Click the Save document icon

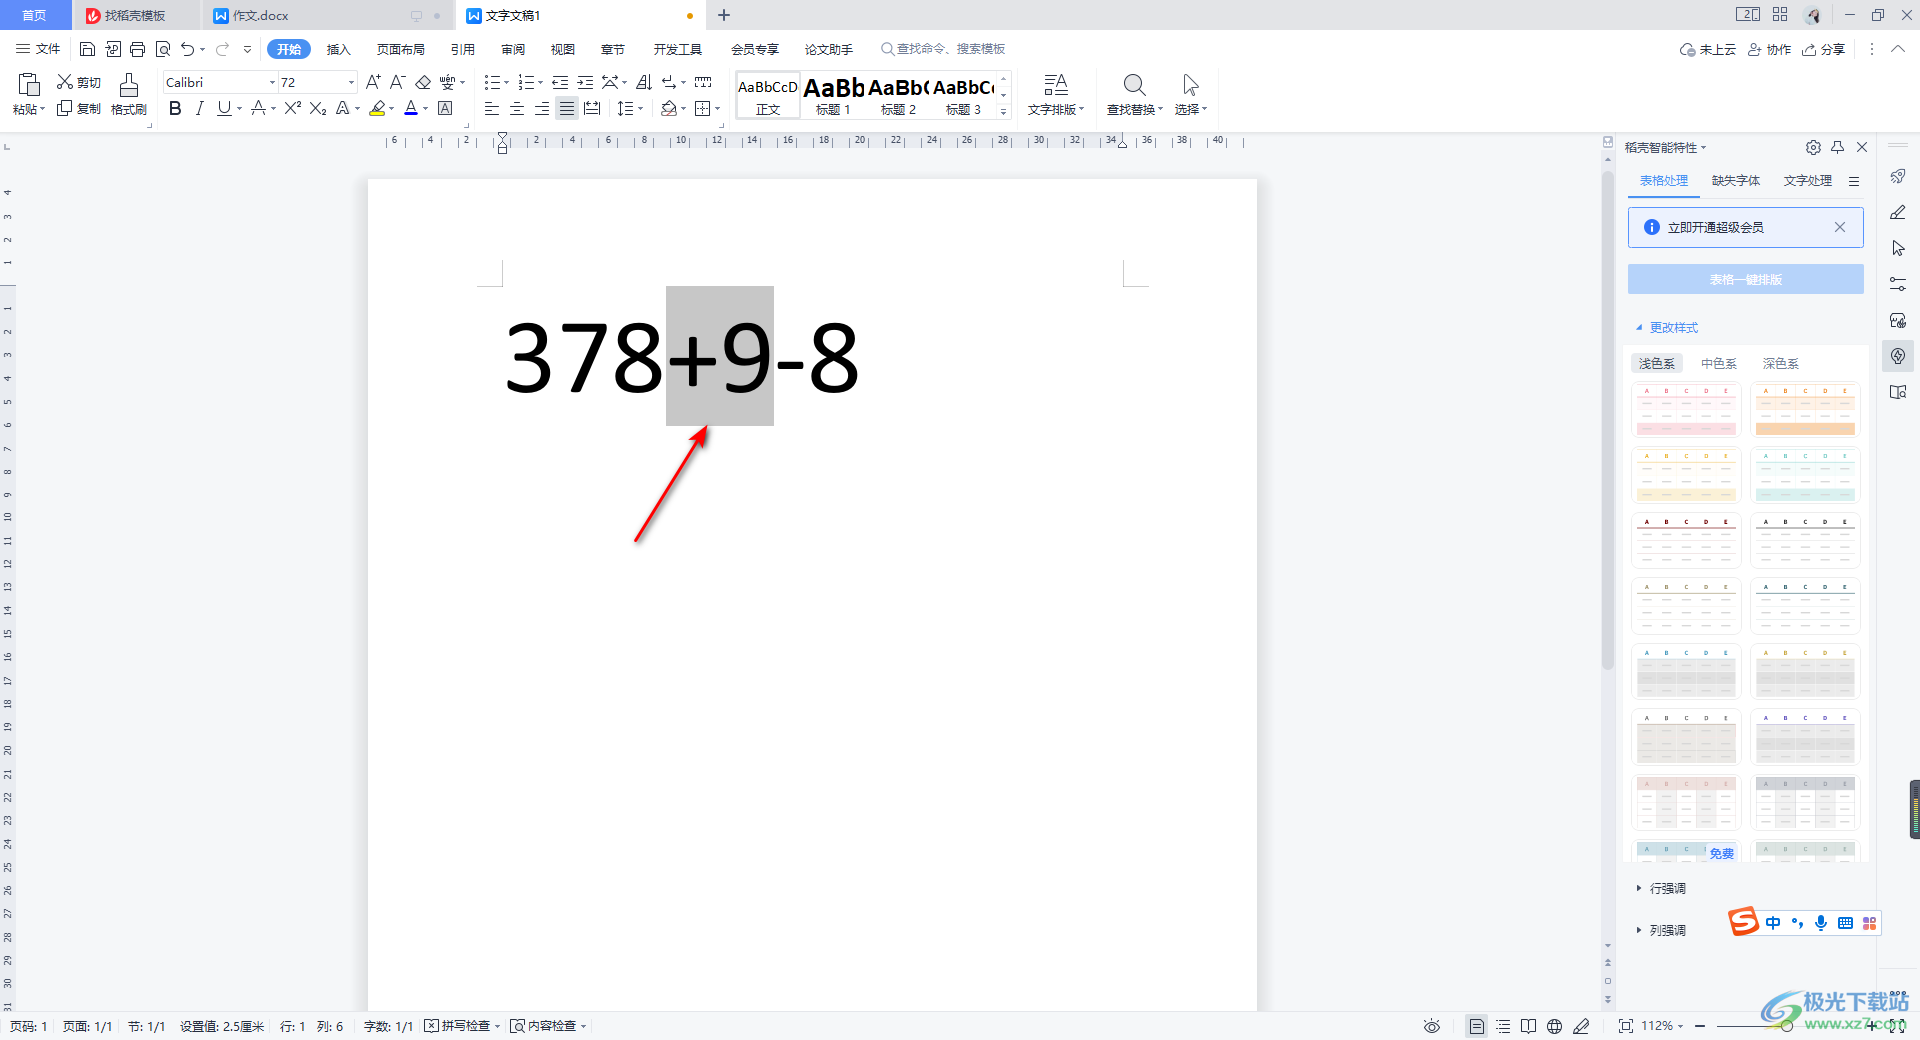click(87, 49)
